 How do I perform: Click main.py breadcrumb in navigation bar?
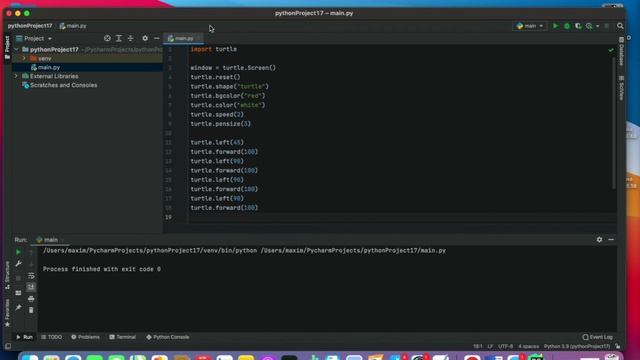click(x=73, y=26)
